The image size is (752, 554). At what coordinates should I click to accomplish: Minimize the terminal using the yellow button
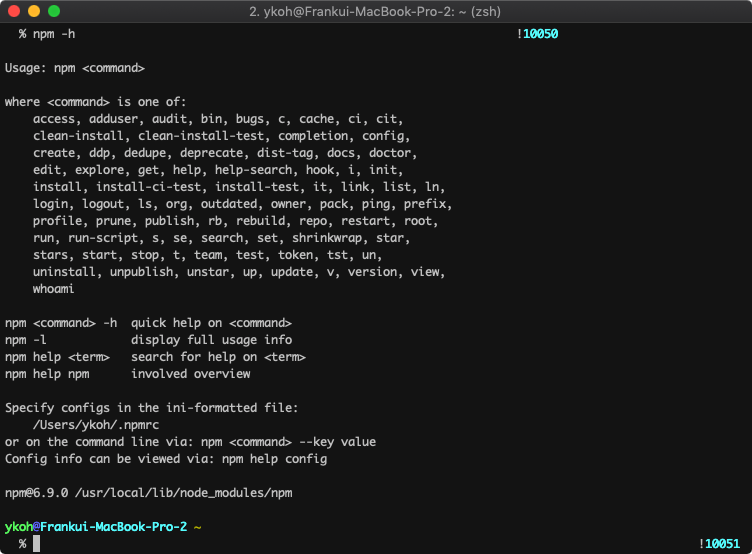pyautogui.click(x=33, y=11)
